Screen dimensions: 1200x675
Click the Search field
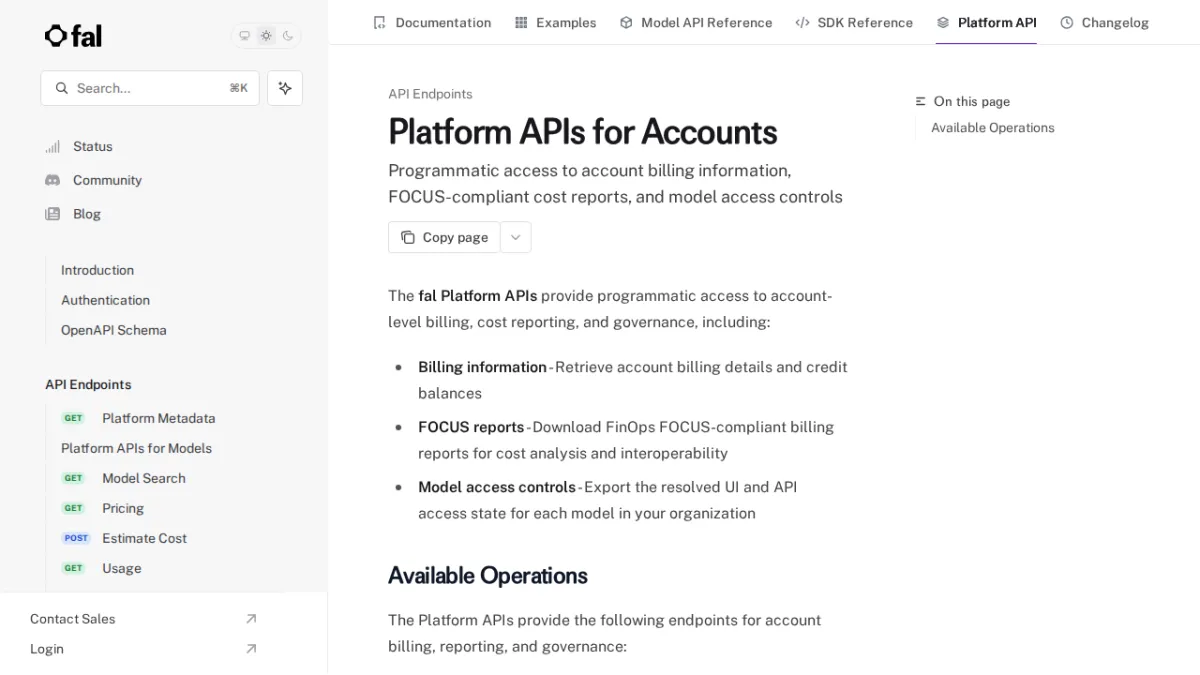[x=150, y=88]
